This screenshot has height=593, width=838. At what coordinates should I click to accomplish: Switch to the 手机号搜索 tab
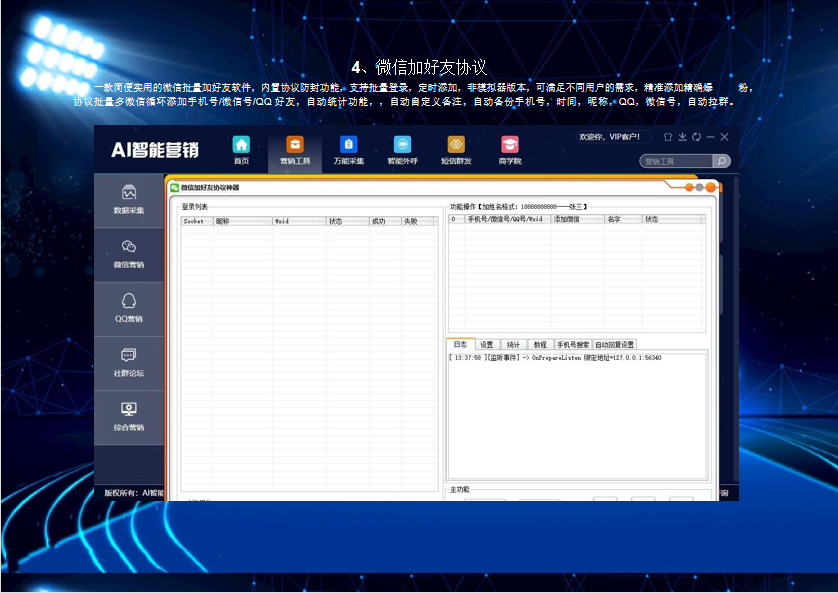pyautogui.click(x=573, y=345)
